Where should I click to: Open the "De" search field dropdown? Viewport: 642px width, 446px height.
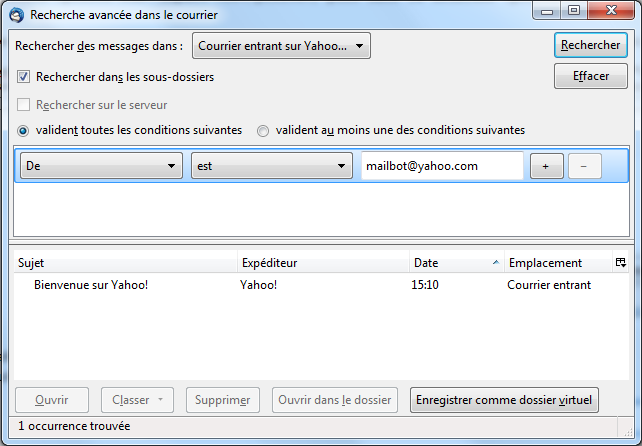tap(101, 166)
